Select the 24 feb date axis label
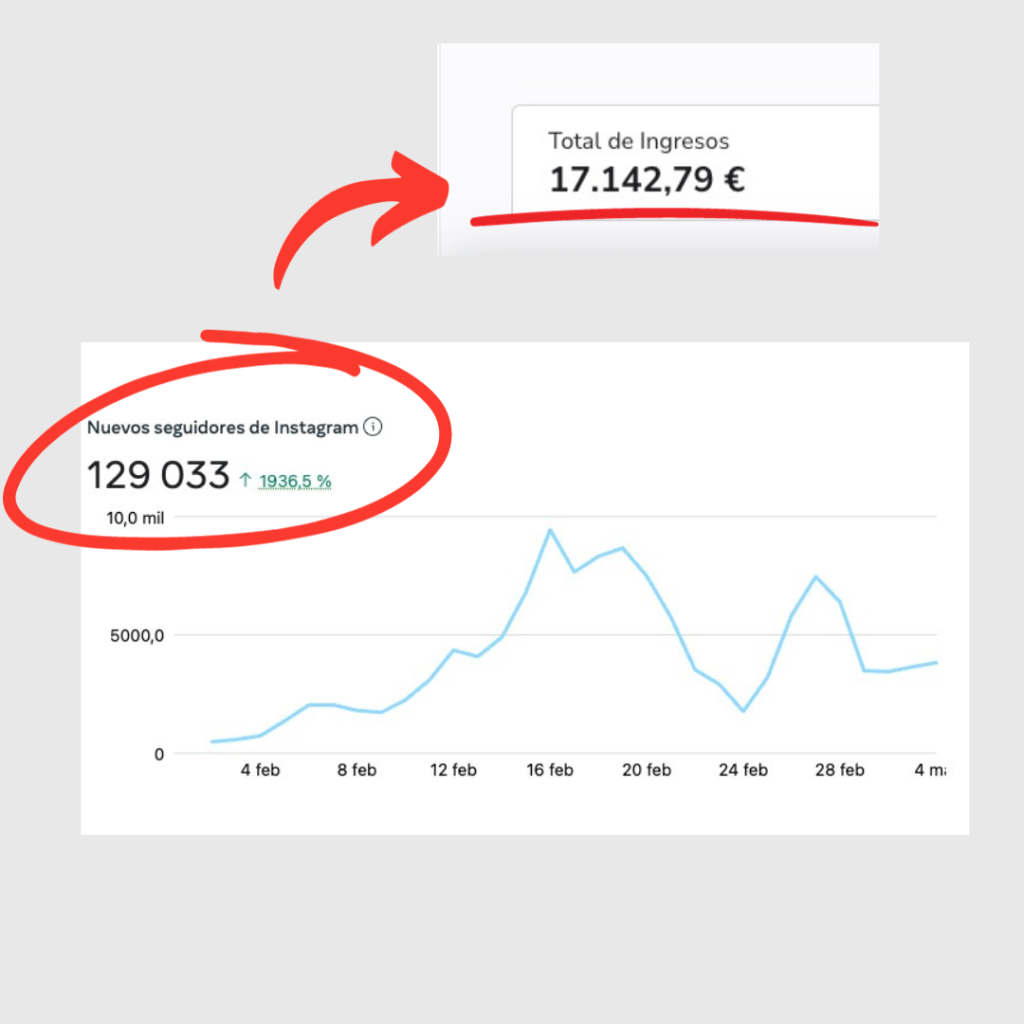 pos(743,770)
